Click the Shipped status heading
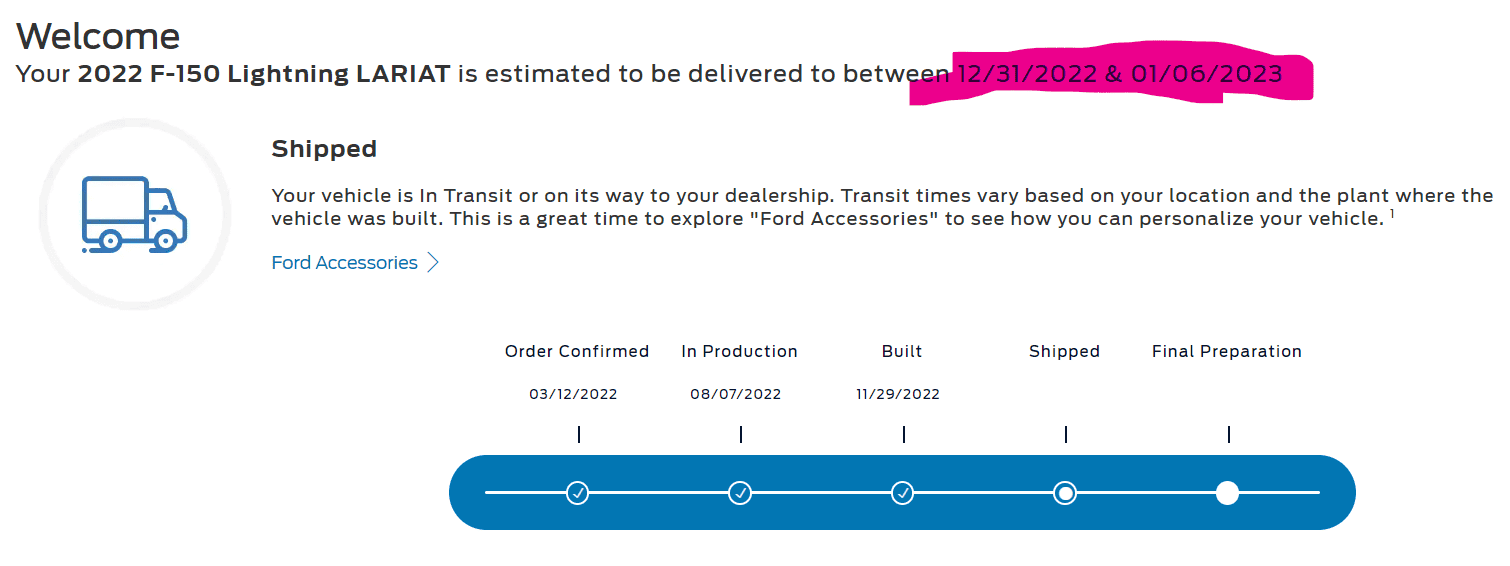Image resolution: width=1510 pixels, height=566 pixels. [x=324, y=150]
